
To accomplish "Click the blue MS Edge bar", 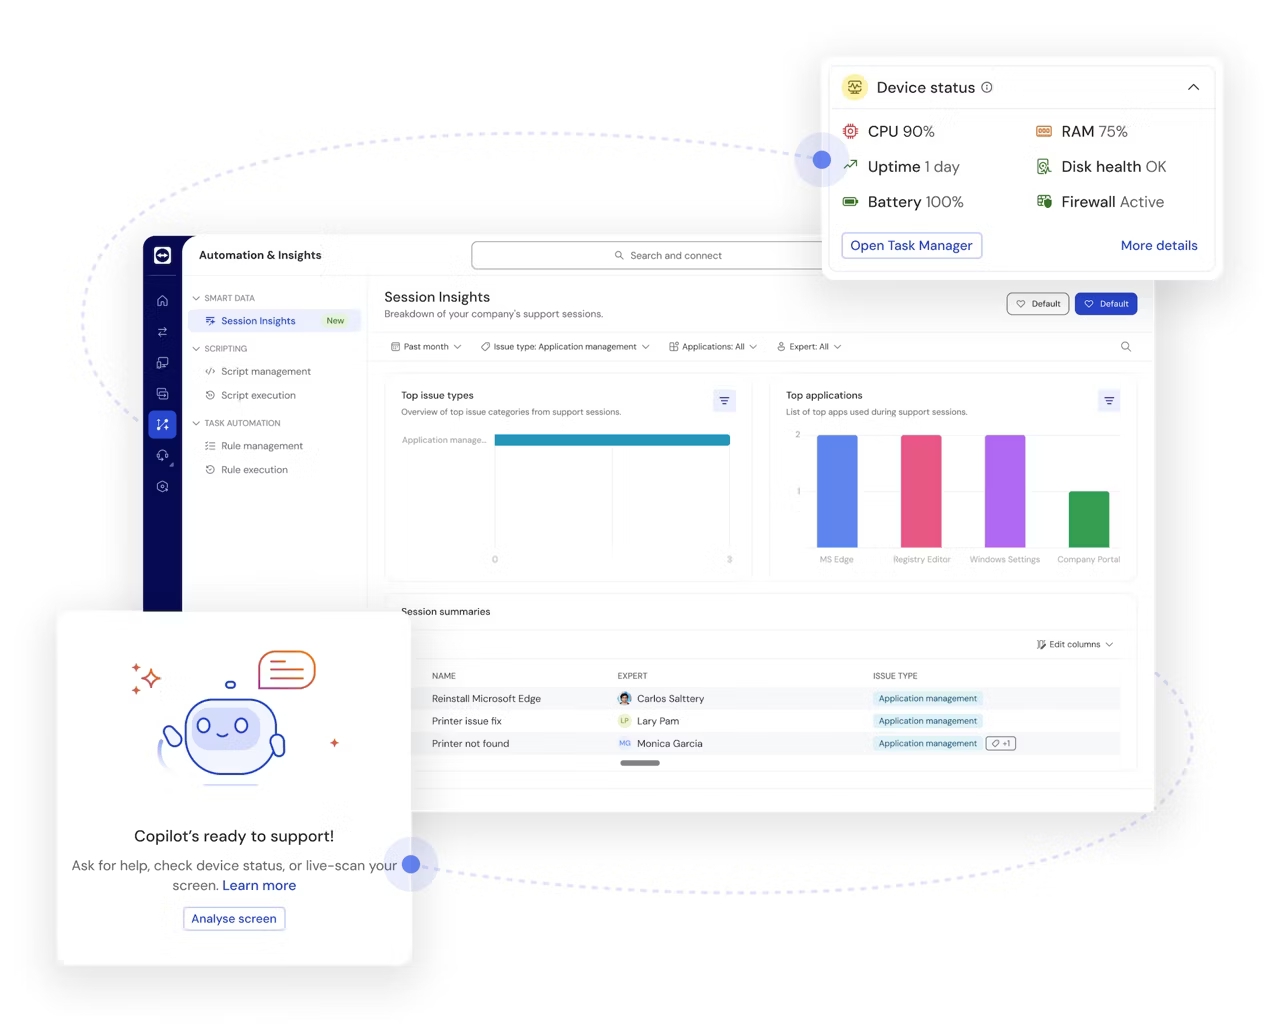I will (x=837, y=491).
